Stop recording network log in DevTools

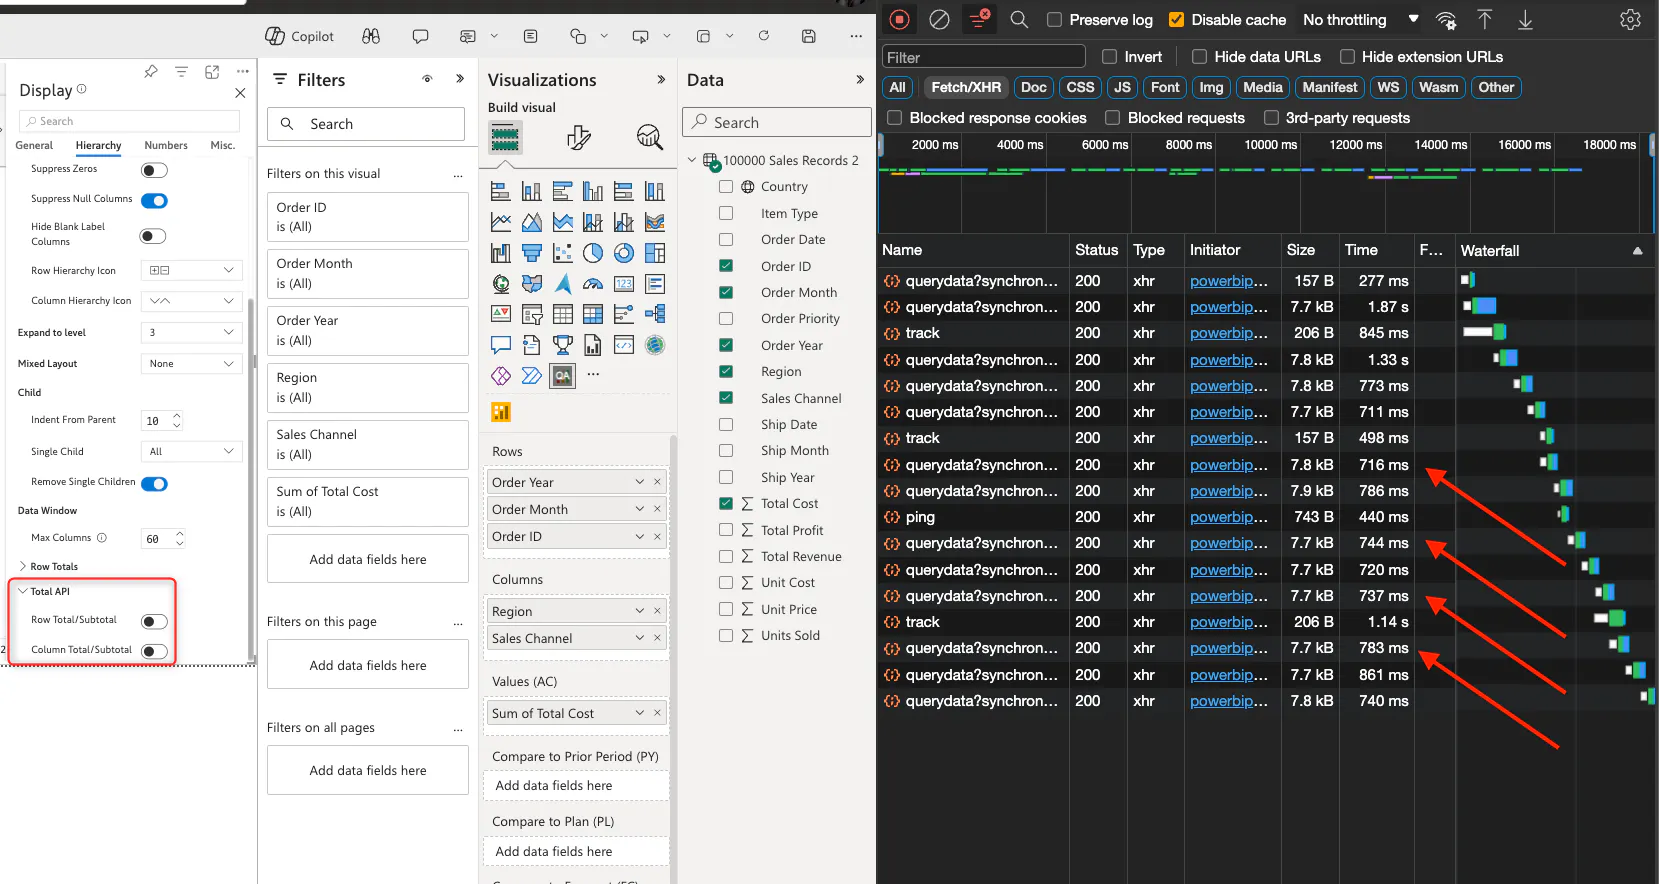coord(900,19)
